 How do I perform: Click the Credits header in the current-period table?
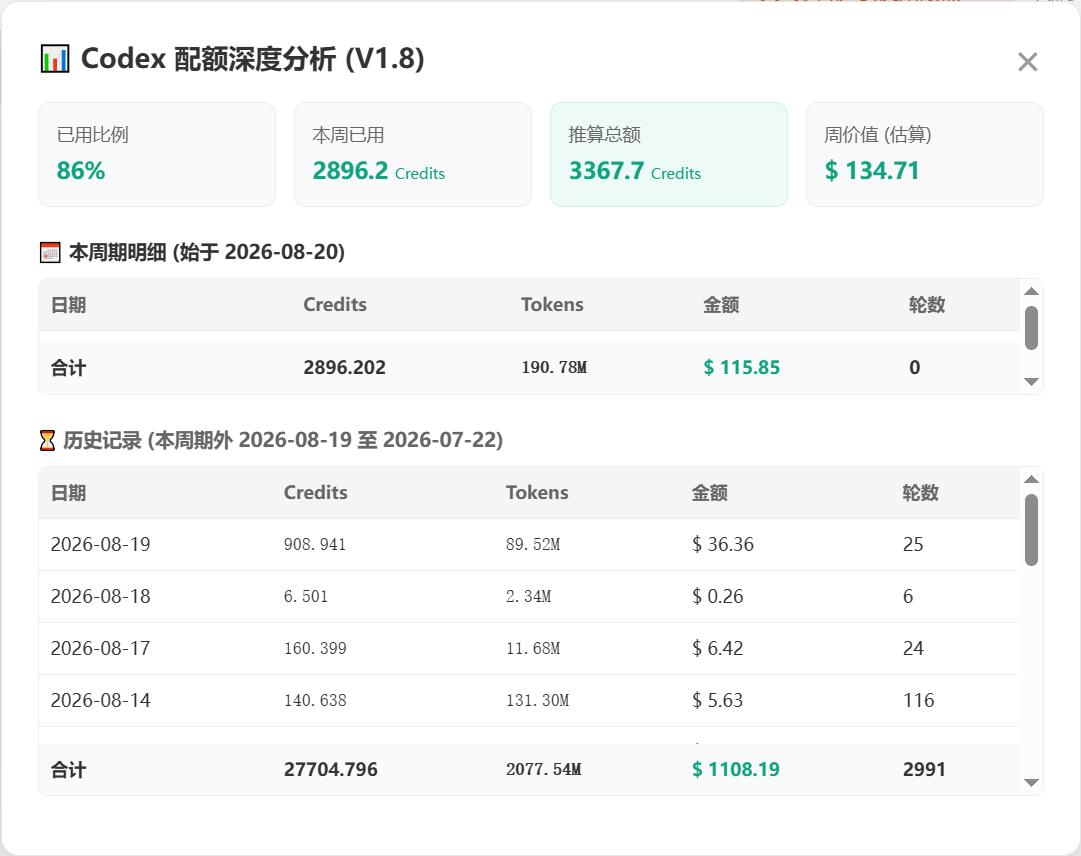(335, 305)
